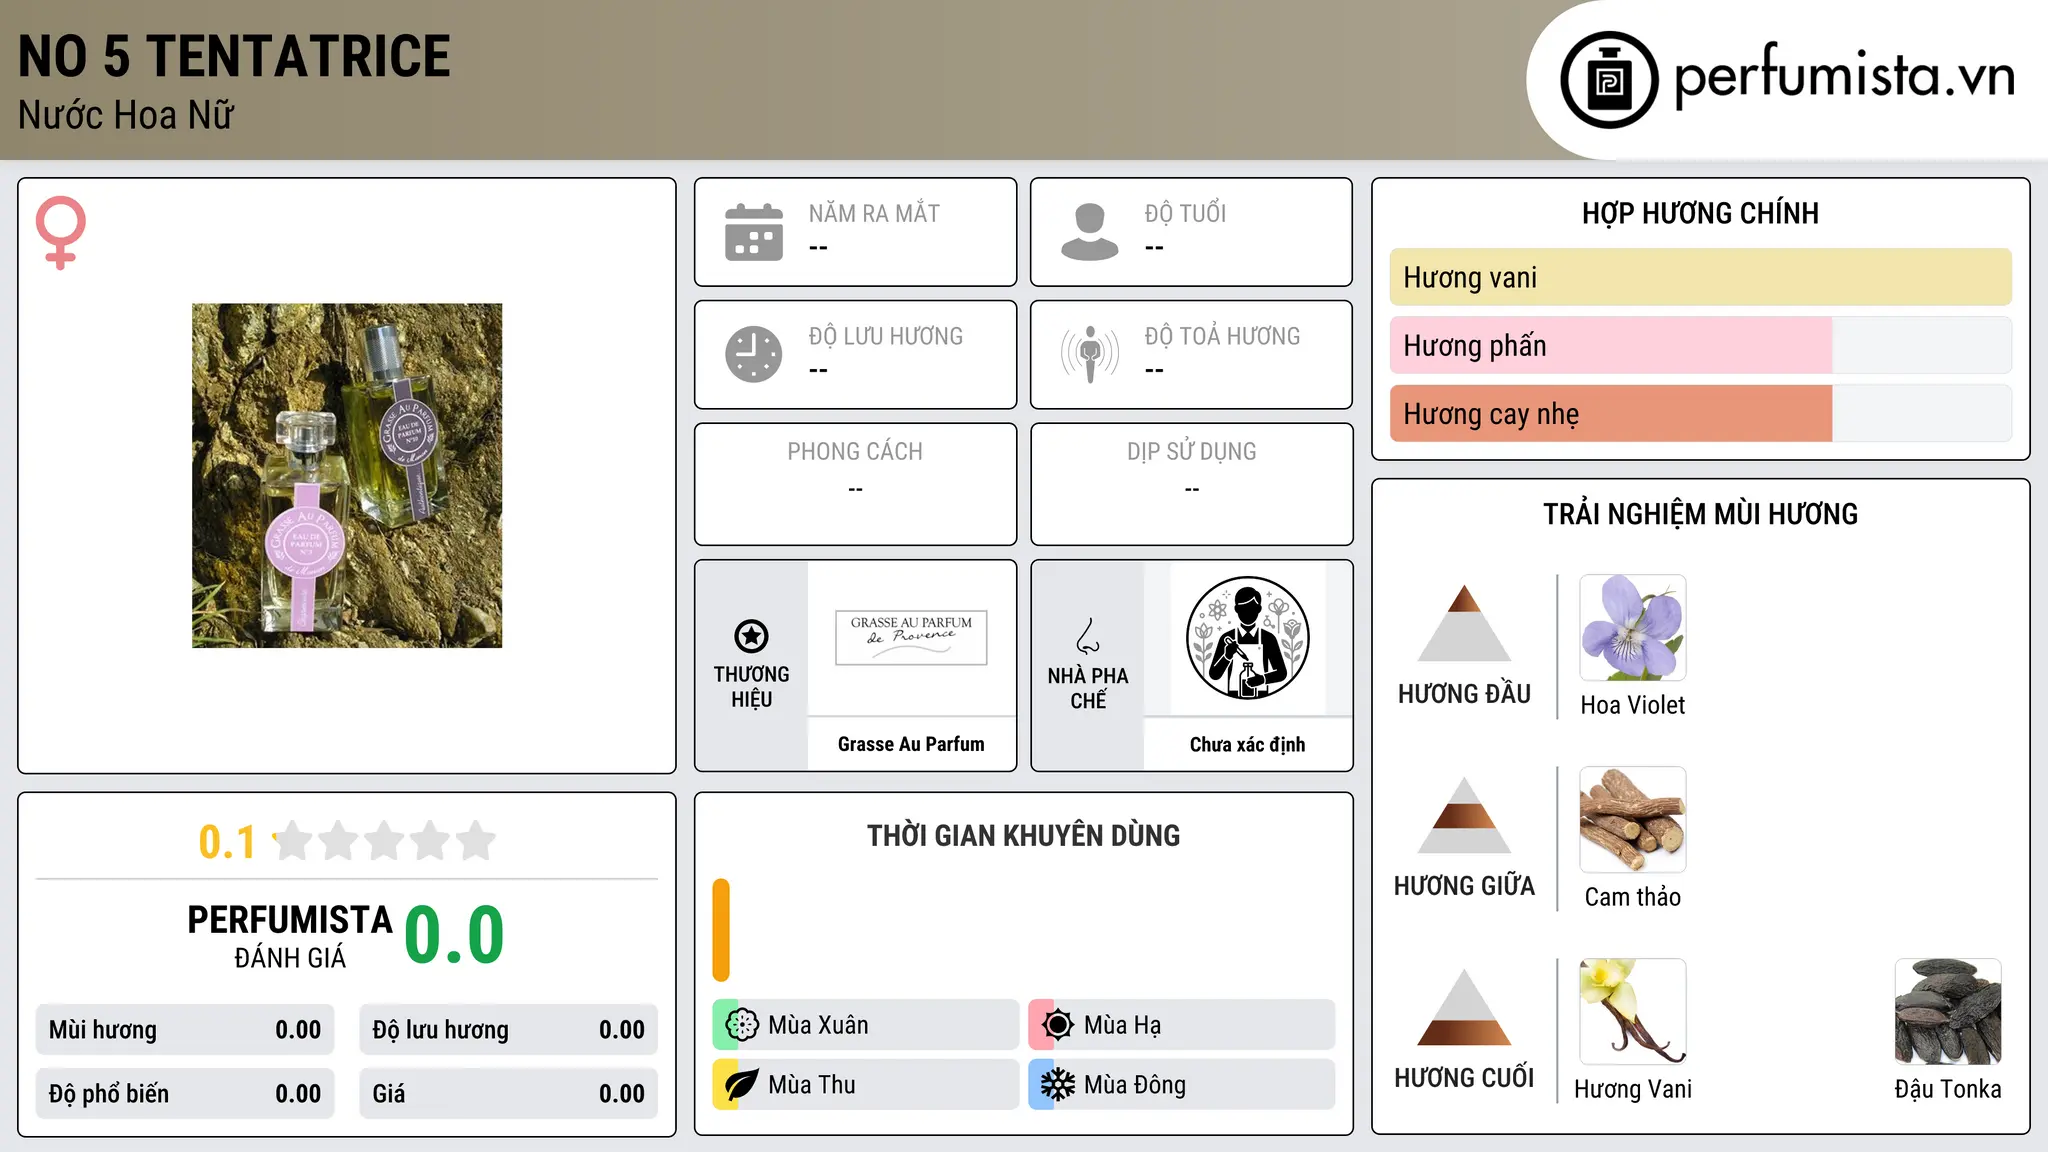Click the Grasse Au Parfum brand logo
This screenshot has width=2048, height=1152.
tap(911, 637)
